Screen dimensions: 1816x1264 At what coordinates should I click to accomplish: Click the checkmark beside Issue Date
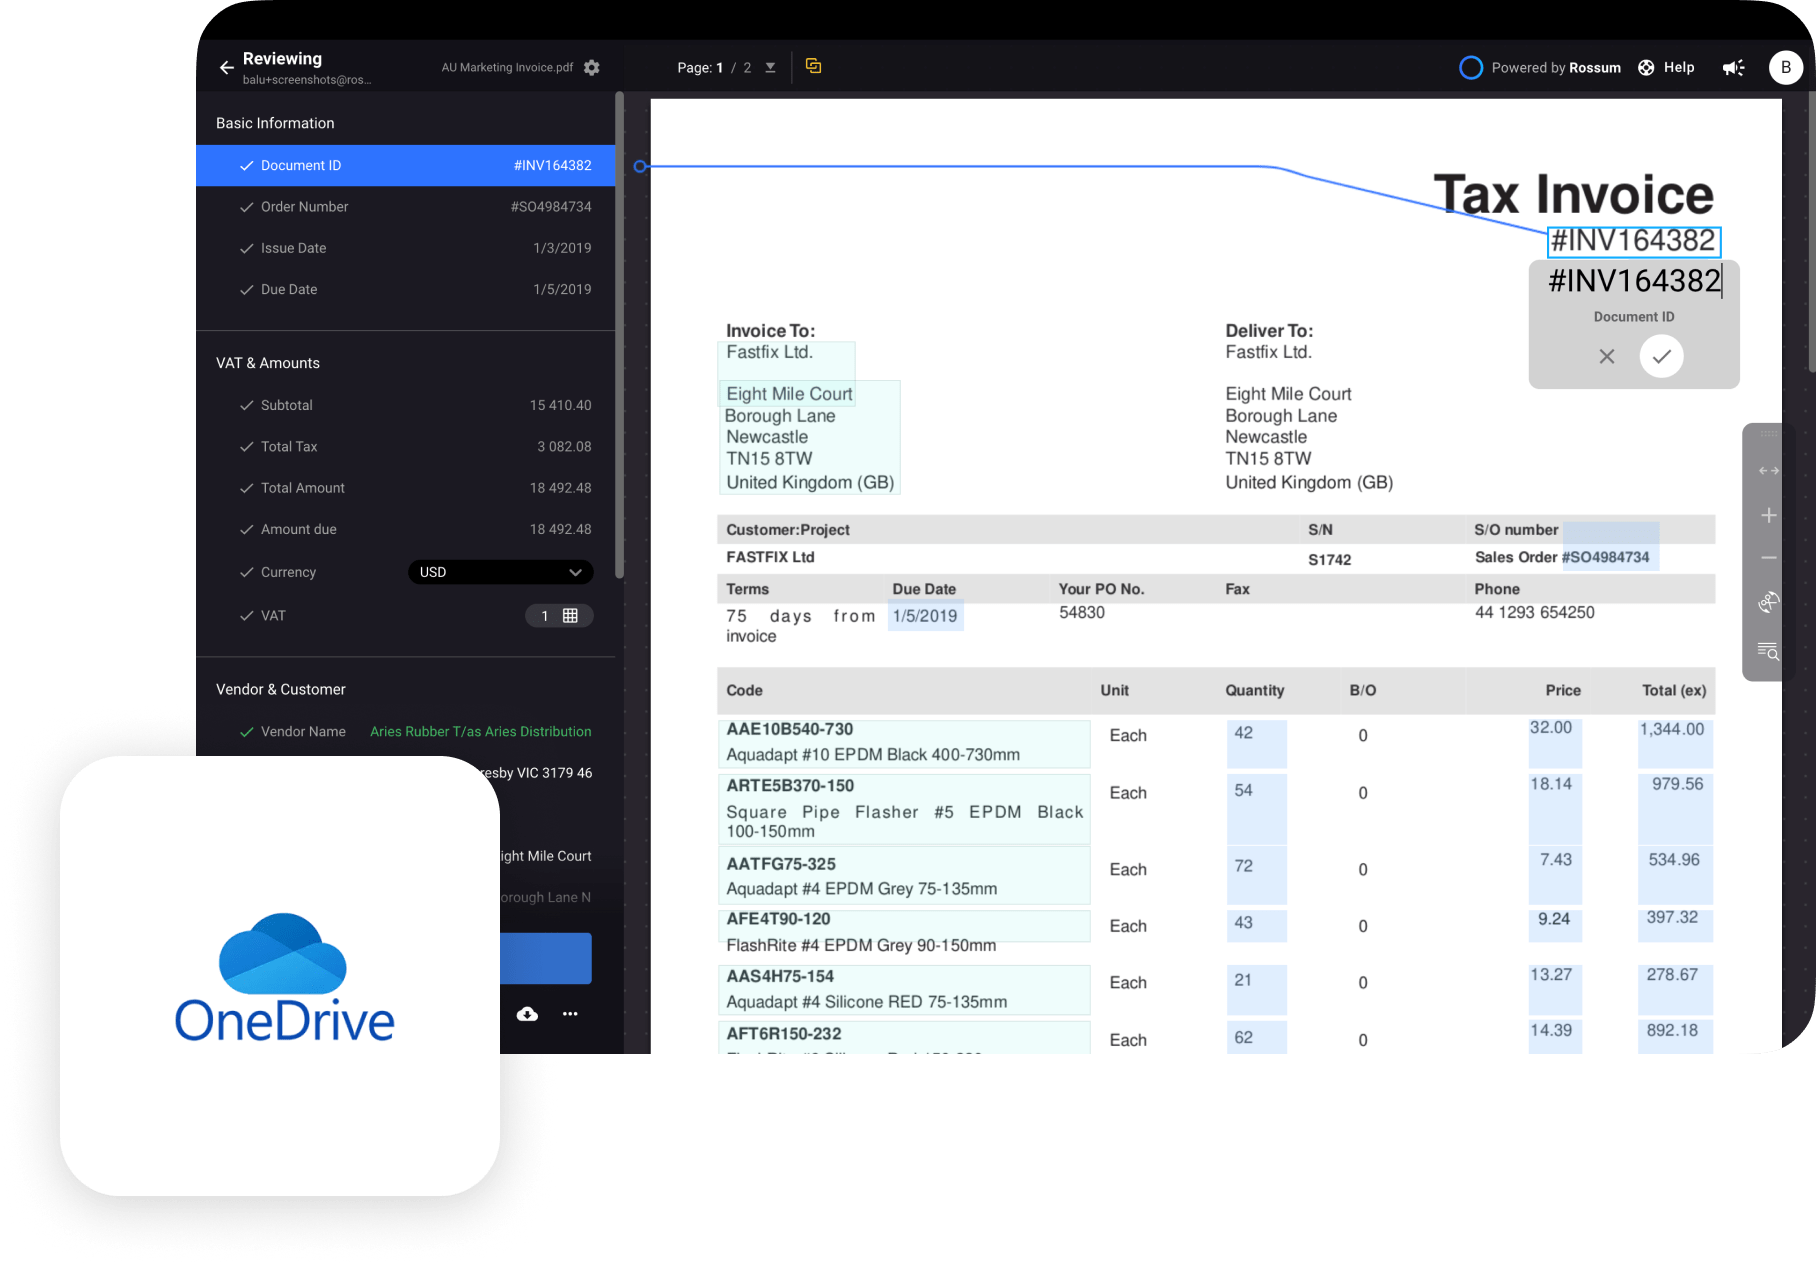pyautogui.click(x=246, y=248)
